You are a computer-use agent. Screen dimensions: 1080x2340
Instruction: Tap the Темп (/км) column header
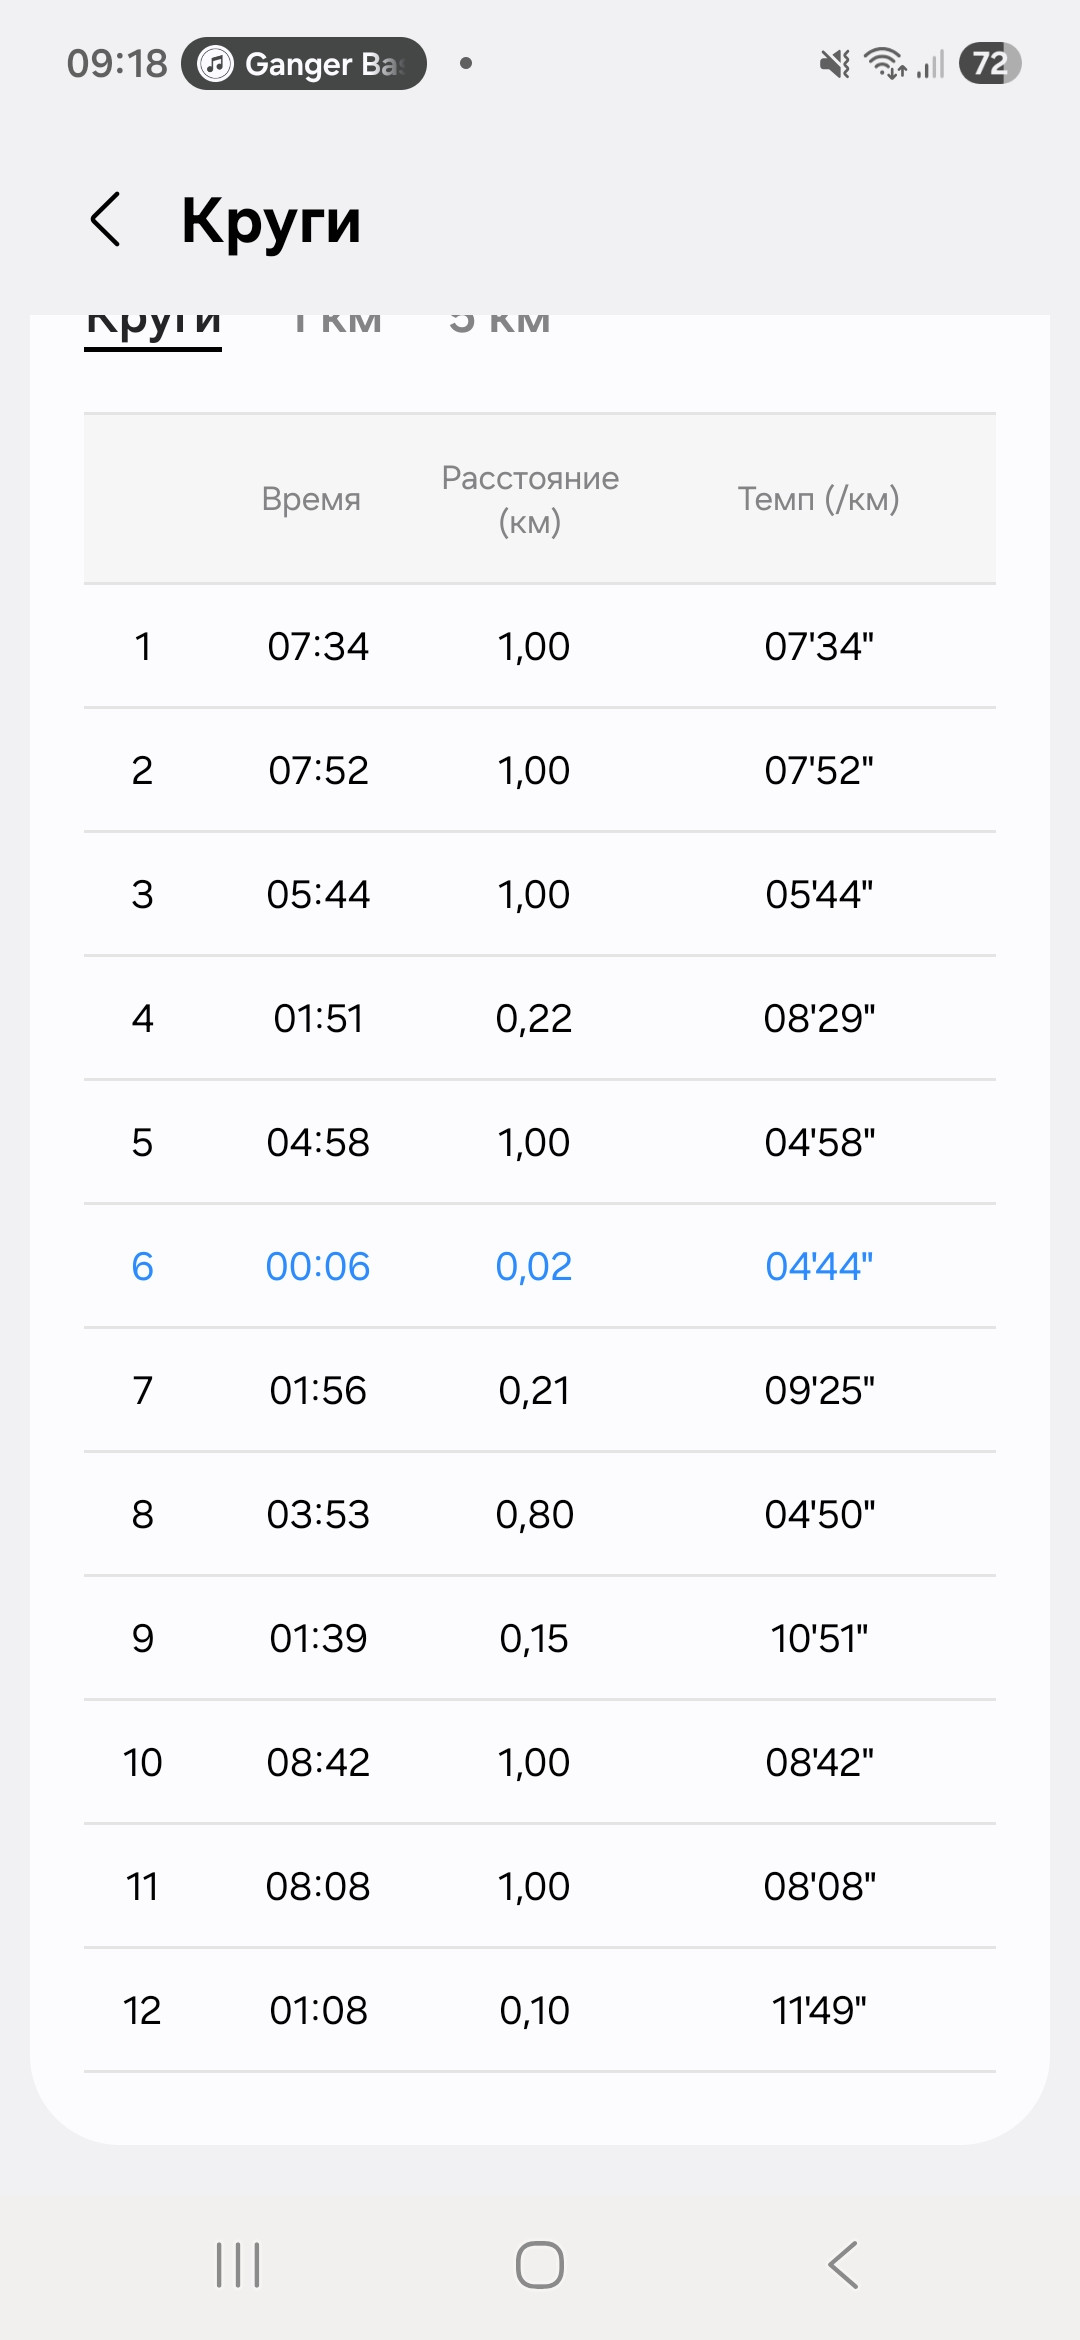(819, 498)
